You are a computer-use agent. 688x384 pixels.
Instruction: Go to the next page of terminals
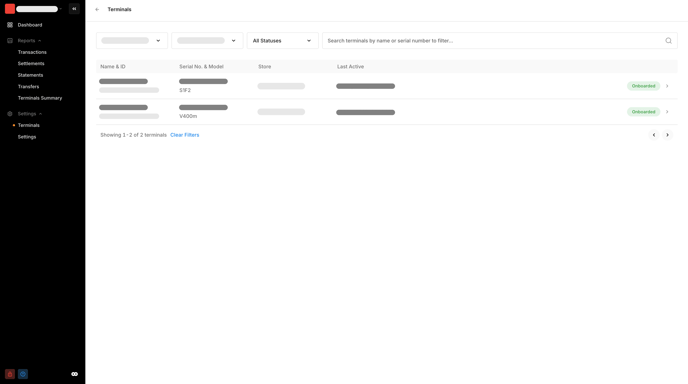pos(667,135)
